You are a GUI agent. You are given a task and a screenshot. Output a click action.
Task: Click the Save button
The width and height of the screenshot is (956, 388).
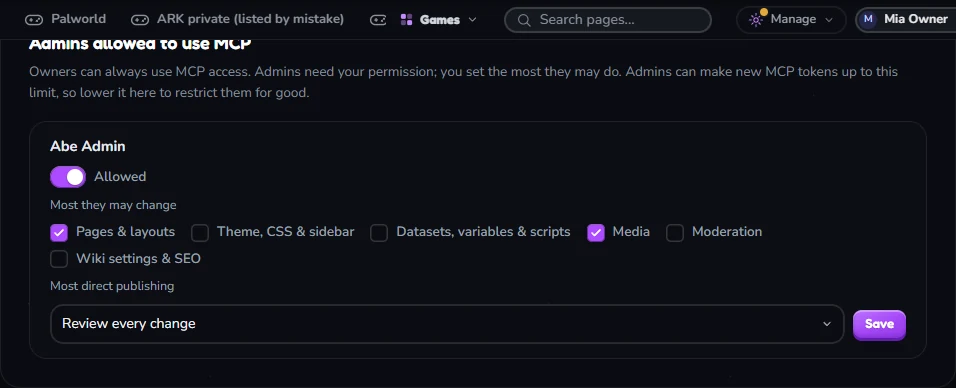coord(879,325)
